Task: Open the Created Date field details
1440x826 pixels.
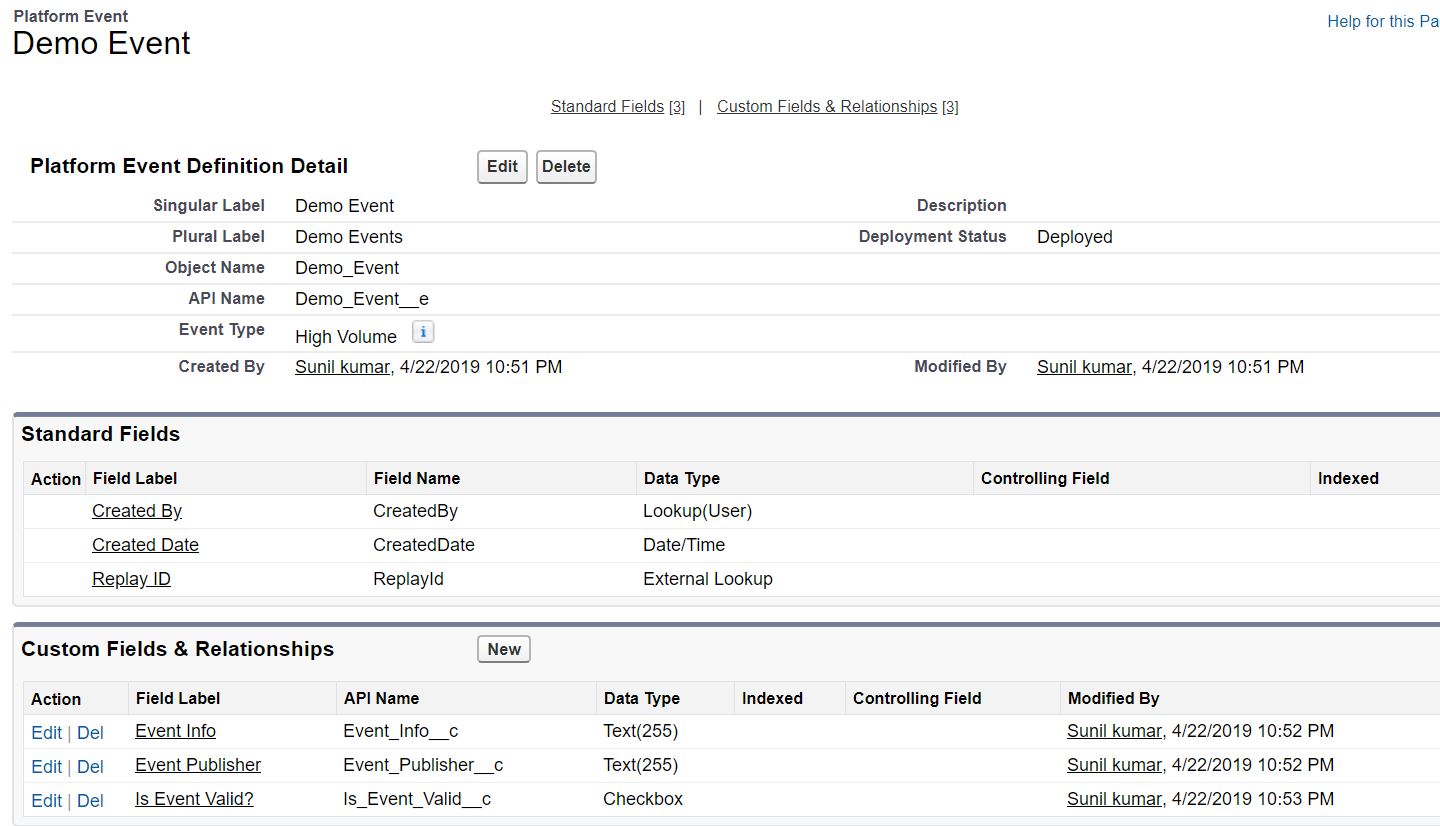Action: click(x=145, y=544)
